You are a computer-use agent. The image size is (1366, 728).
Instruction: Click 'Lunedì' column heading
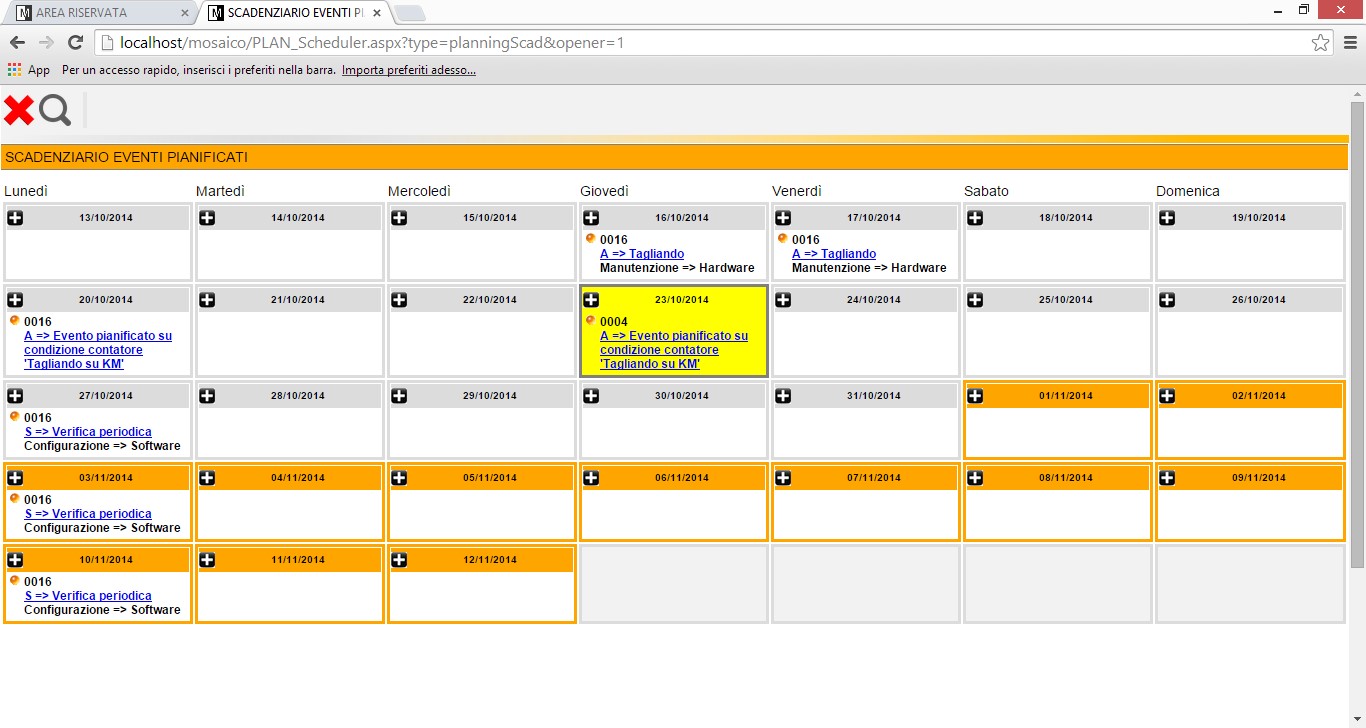pos(26,191)
